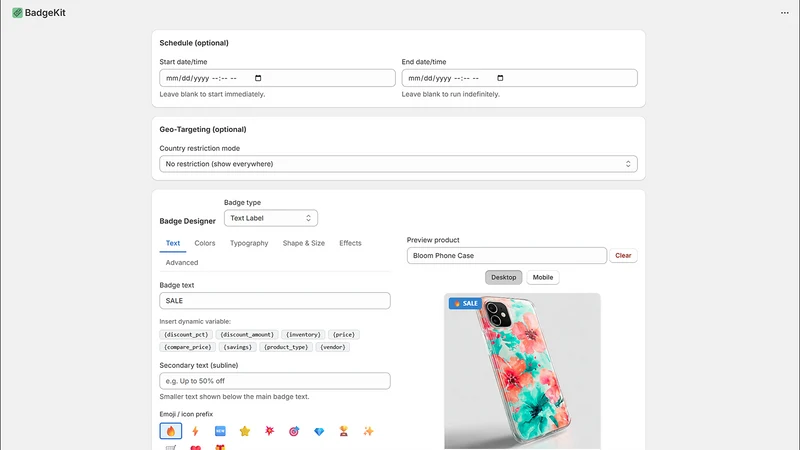The width and height of the screenshot is (800, 450).
Task: Click the Badge text input containing SALE
Action: coord(275,301)
